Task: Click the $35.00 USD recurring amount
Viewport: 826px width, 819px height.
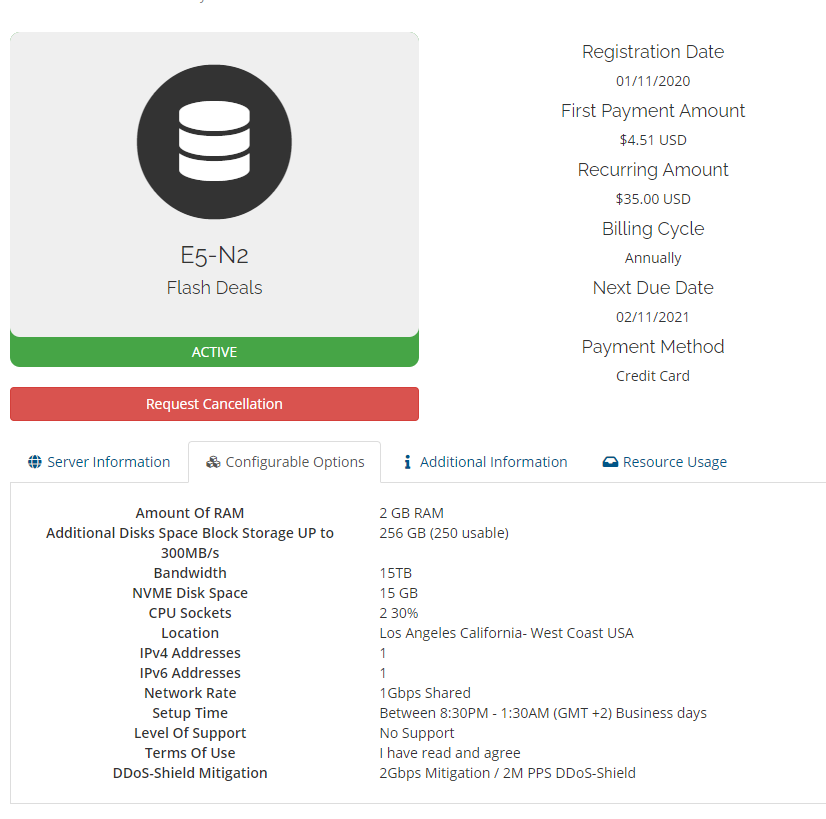Action: coord(653,199)
